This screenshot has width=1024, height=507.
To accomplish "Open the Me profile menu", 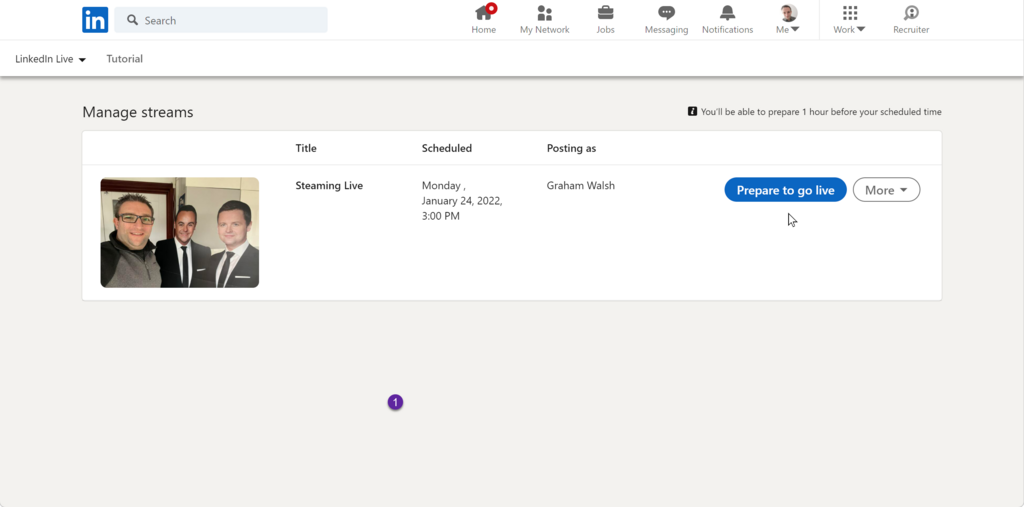I will click(x=788, y=20).
